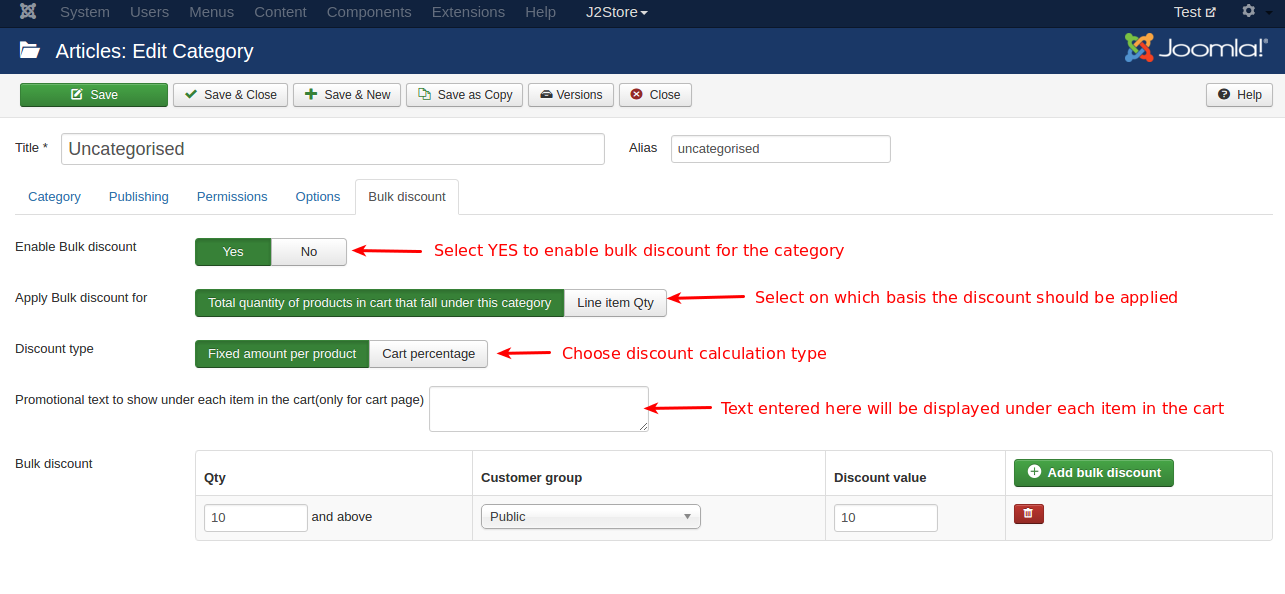Select Cart percentage discount type
This screenshot has height=594, width=1285.
point(428,354)
